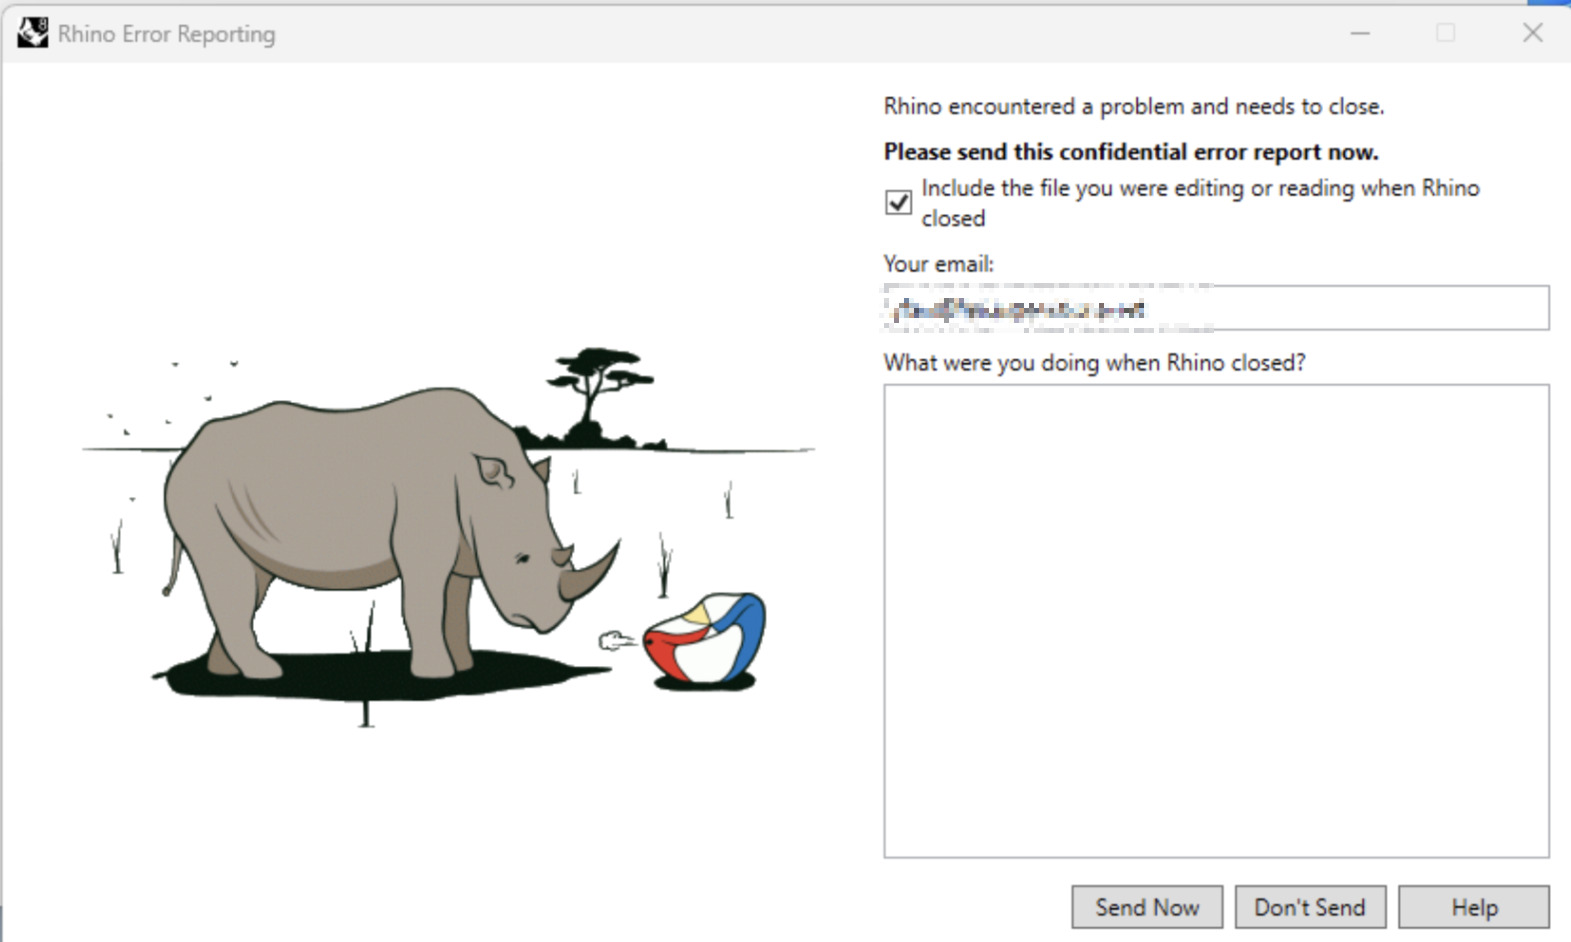Close the Rhino Error Reporting dialog
The height and width of the screenshot is (942, 1571).
1532,33
